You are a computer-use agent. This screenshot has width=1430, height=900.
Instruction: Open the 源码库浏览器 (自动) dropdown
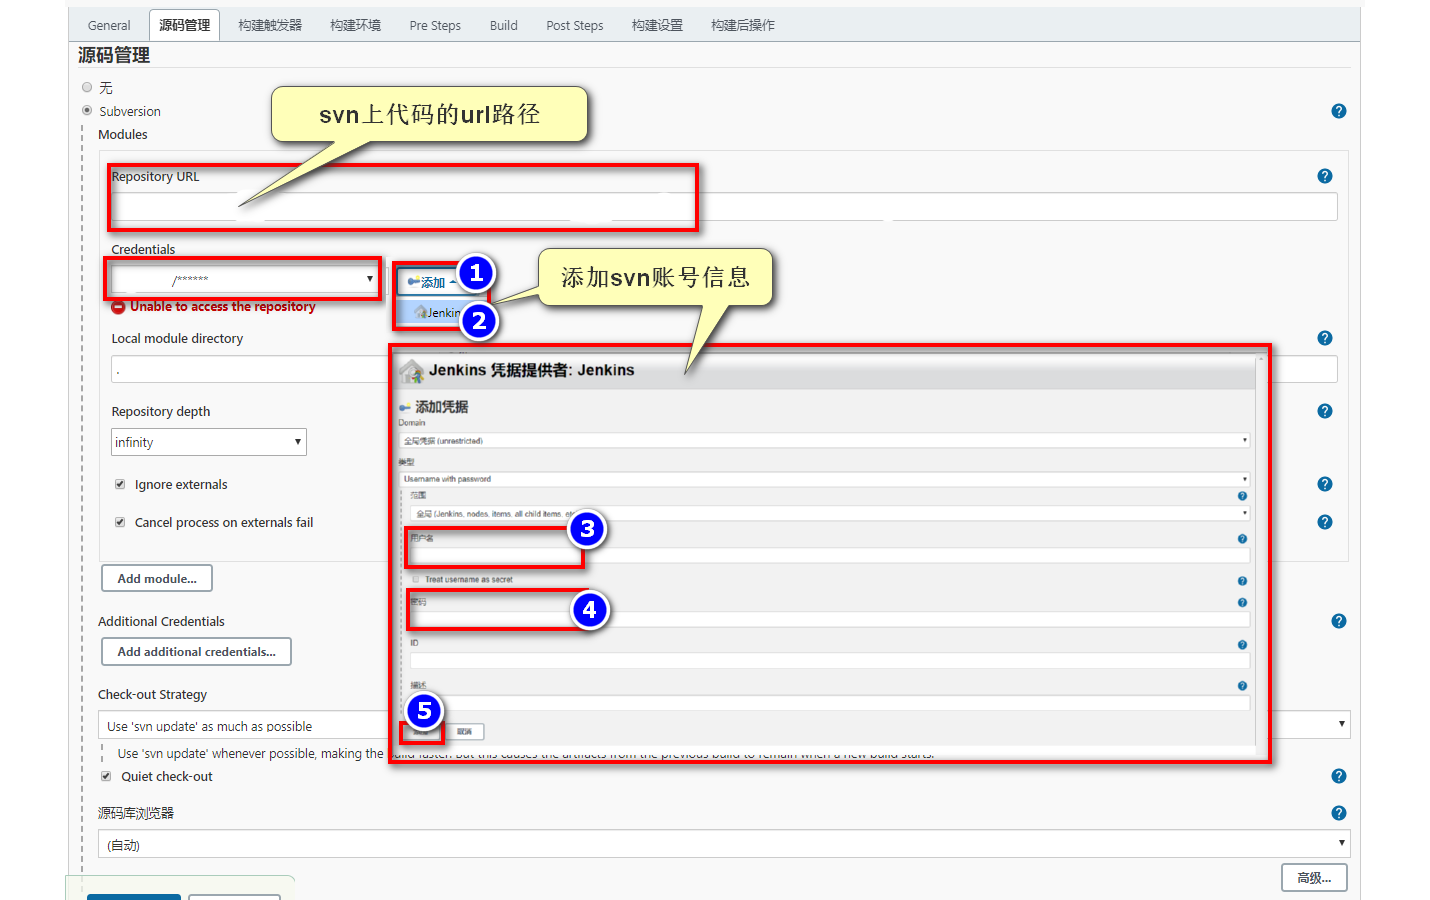[x=724, y=844]
